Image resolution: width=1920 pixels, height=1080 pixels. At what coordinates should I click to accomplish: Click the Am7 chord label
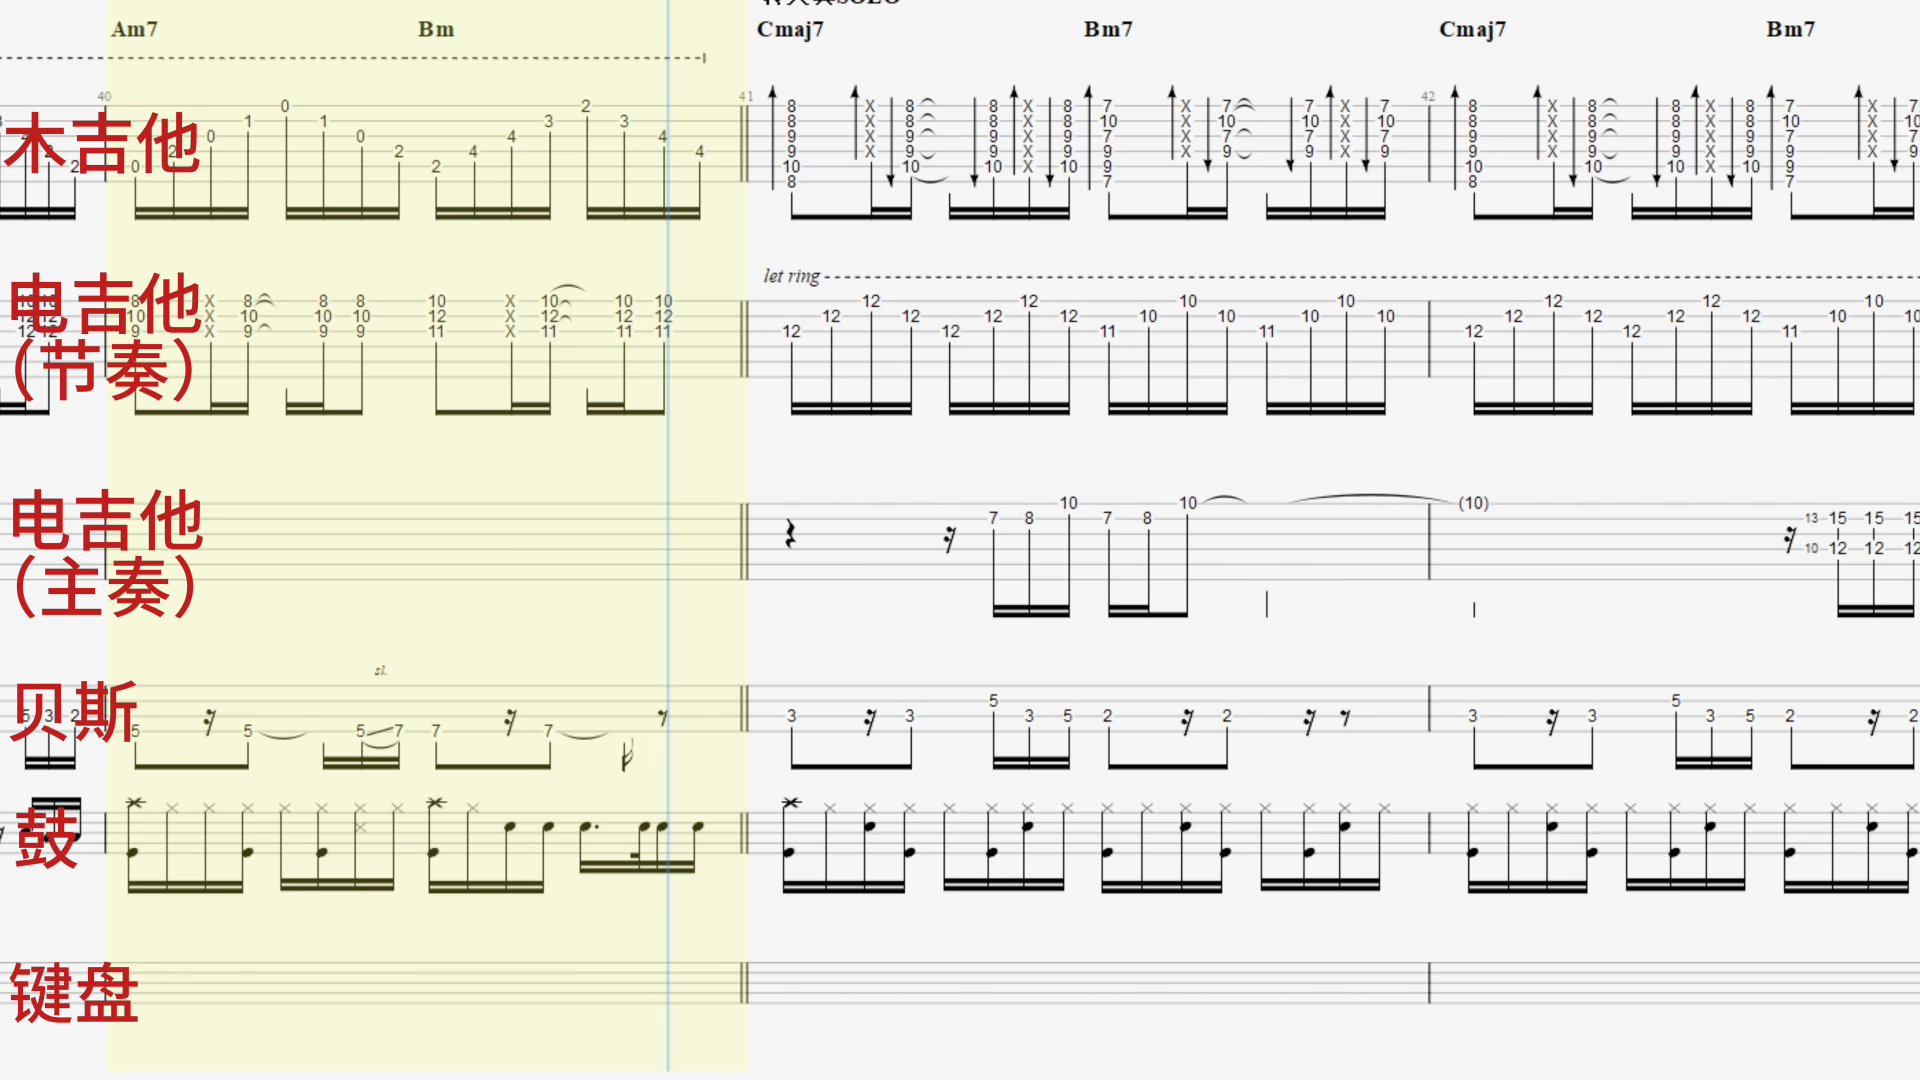(x=134, y=29)
